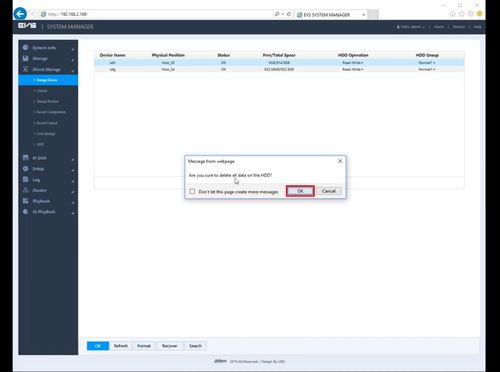Click the AI Playback icon
The height and width of the screenshot is (372, 500).
(26, 212)
